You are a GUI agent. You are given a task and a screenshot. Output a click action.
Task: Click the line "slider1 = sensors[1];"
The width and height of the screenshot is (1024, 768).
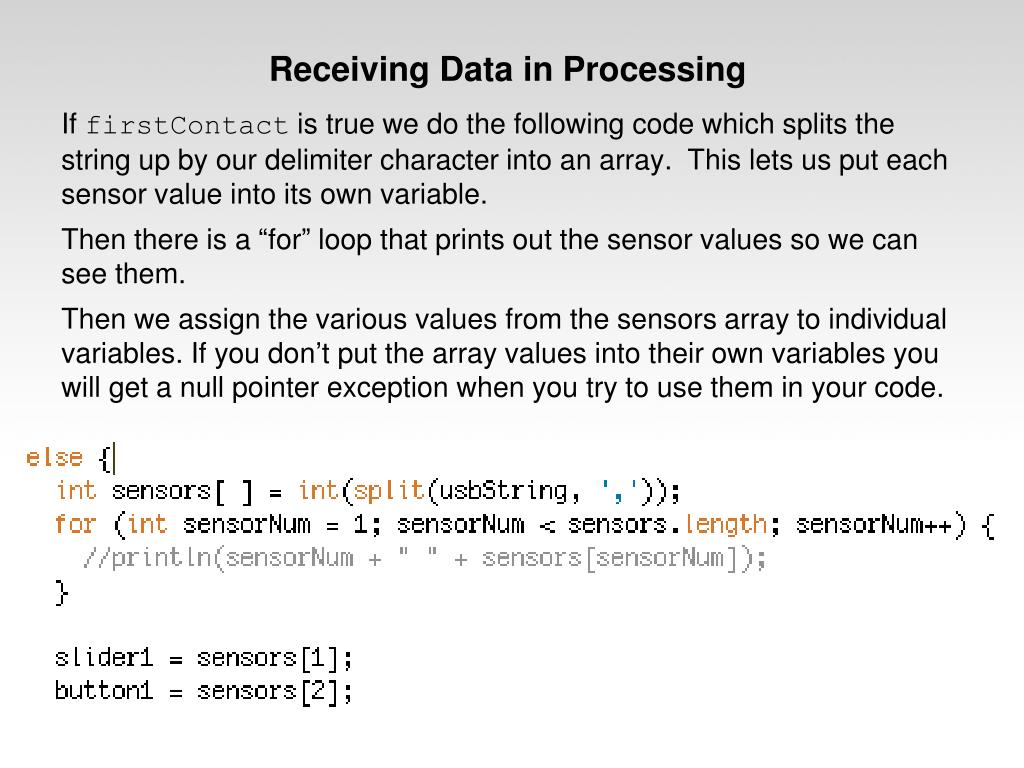pyautogui.click(x=204, y=658)
